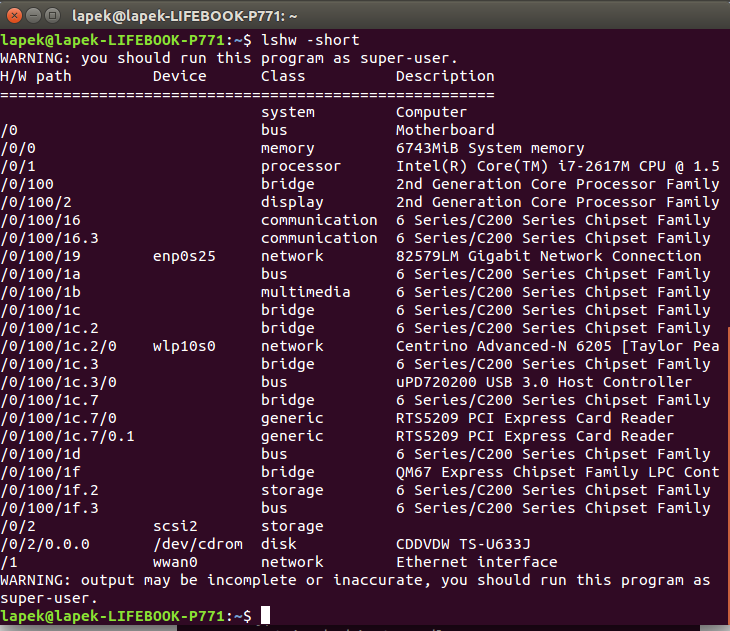Click the Intel(R) Core(TM) i7-2617M description

(558, 166)
